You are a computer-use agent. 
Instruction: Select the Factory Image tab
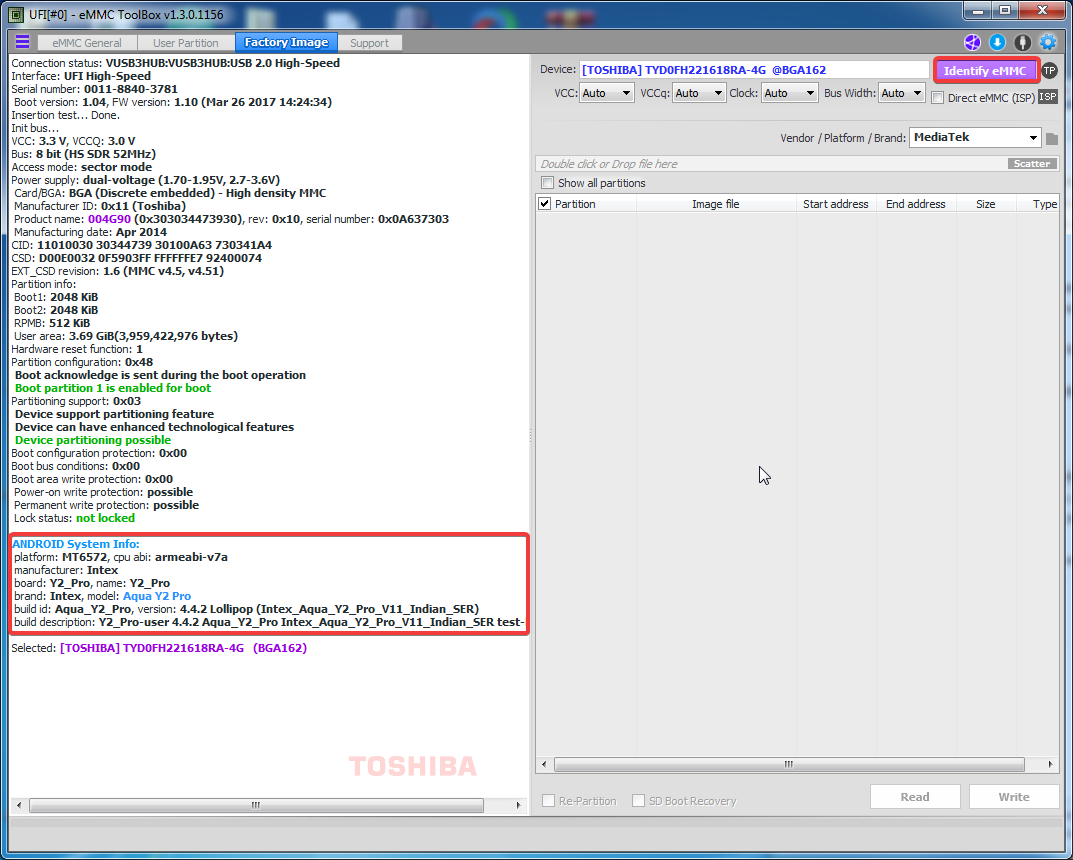pos(286,42)
